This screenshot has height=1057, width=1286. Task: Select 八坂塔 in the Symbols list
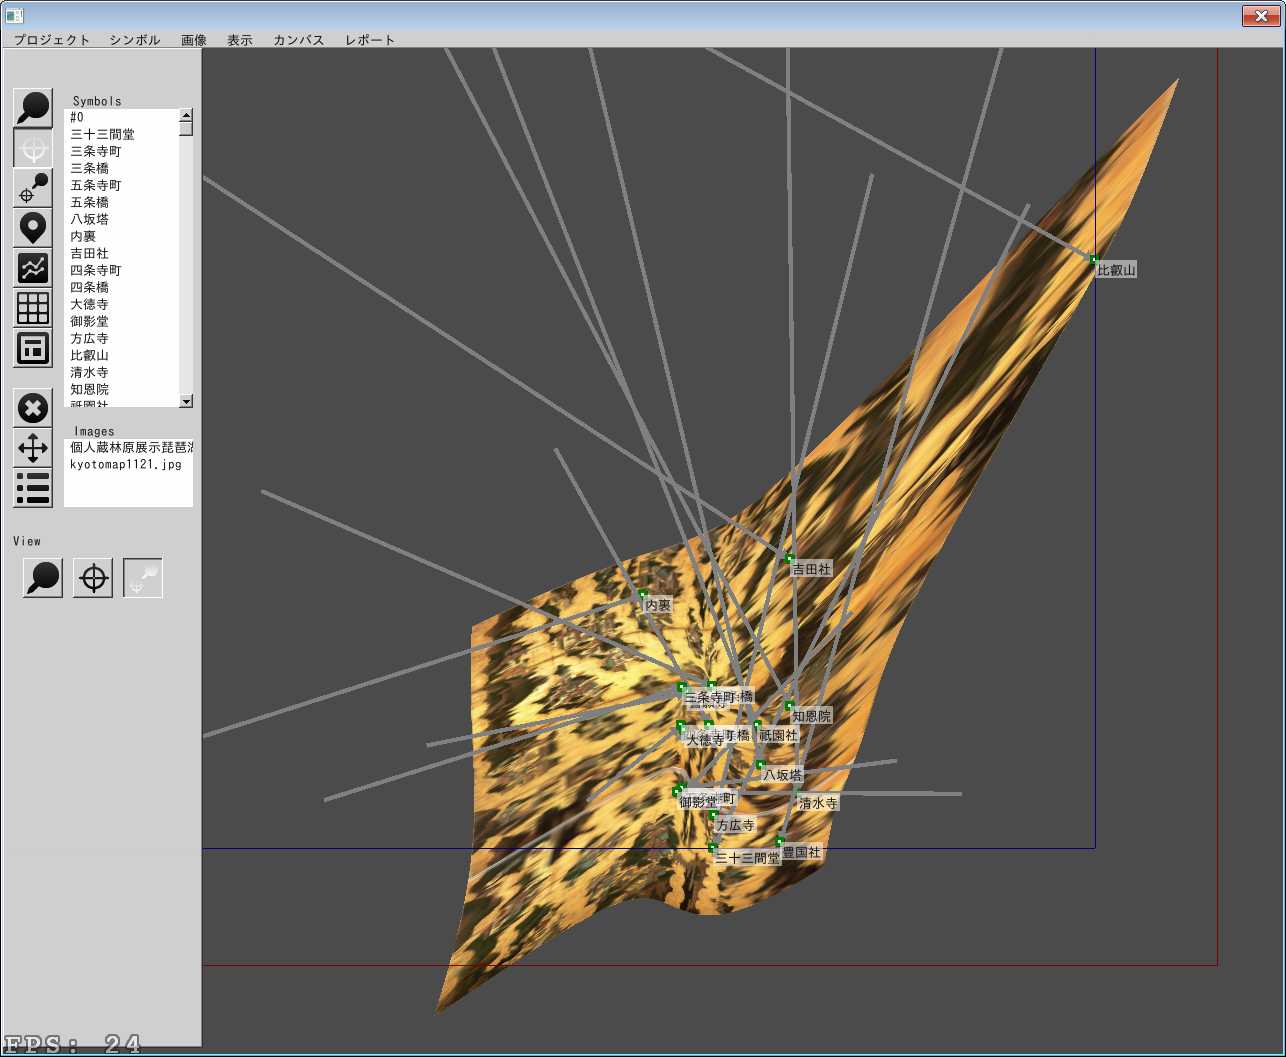pos(121,219)
